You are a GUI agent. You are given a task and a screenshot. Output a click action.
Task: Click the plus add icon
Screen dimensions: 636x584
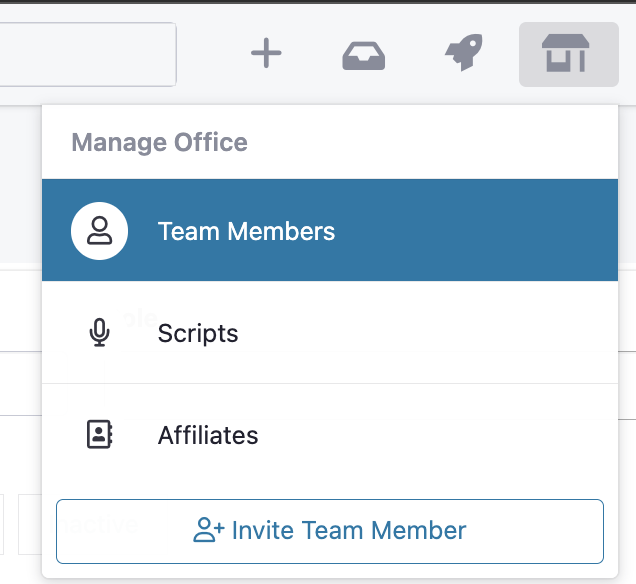tap(266, 53)
